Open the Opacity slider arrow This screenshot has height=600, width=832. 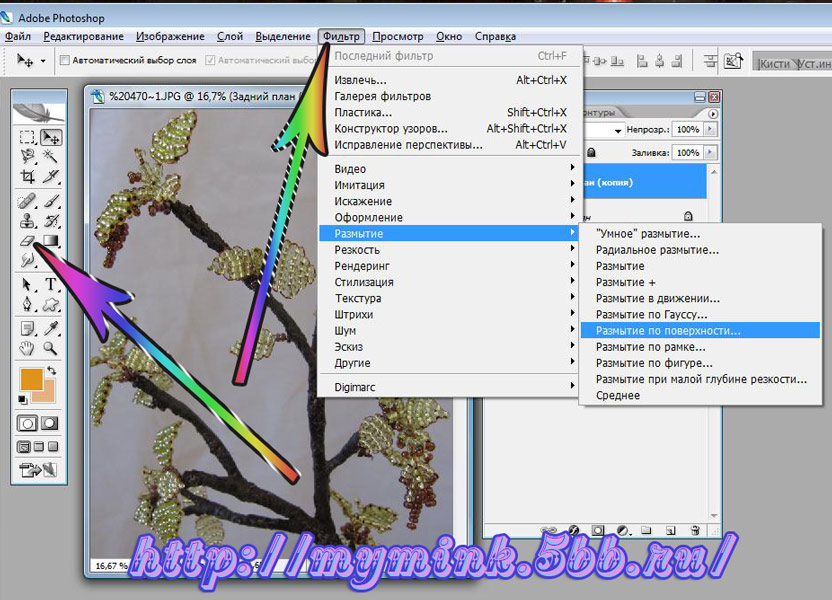[x=710, y=129]
